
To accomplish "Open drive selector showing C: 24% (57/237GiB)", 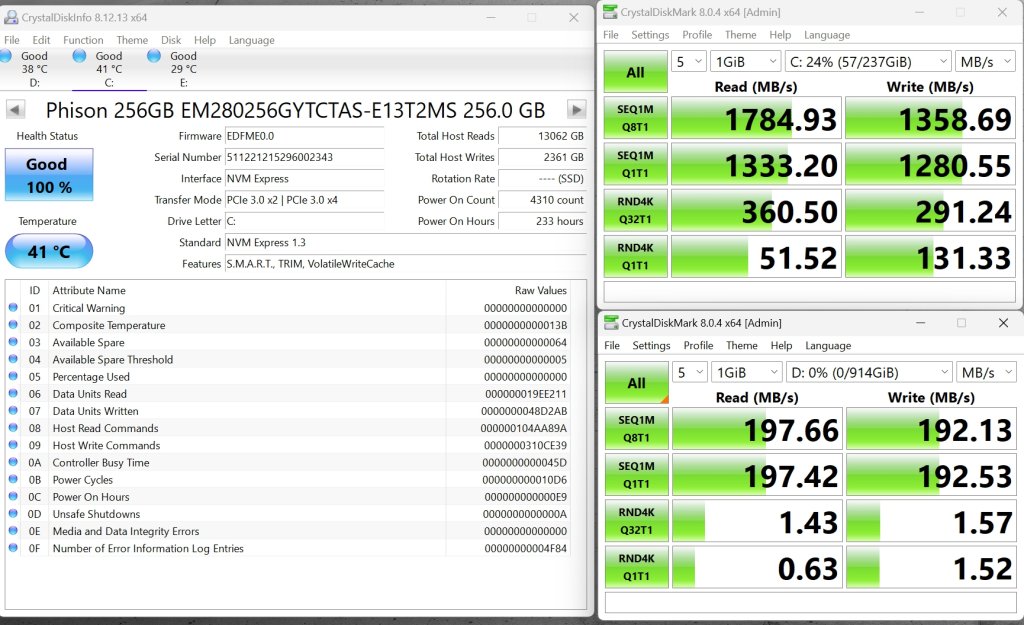I will click(867, 61).
